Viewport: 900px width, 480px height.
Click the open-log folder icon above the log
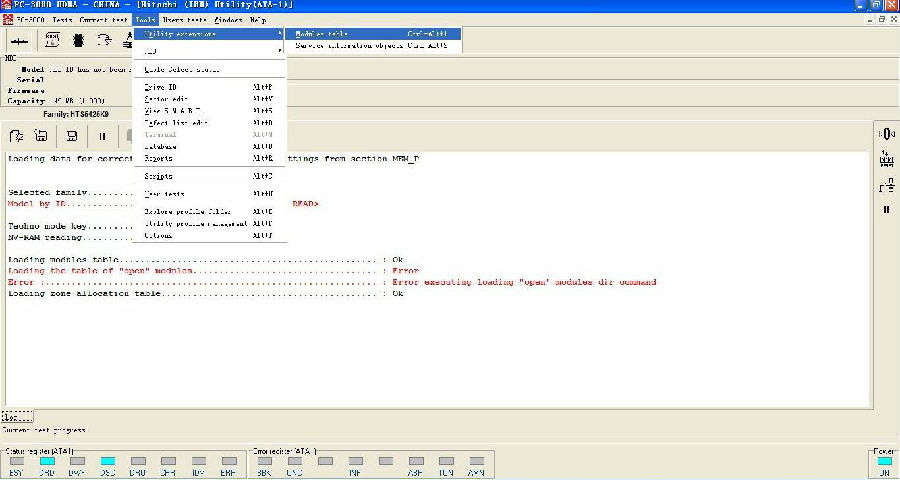pyautogui.click(x=17, y=136)
